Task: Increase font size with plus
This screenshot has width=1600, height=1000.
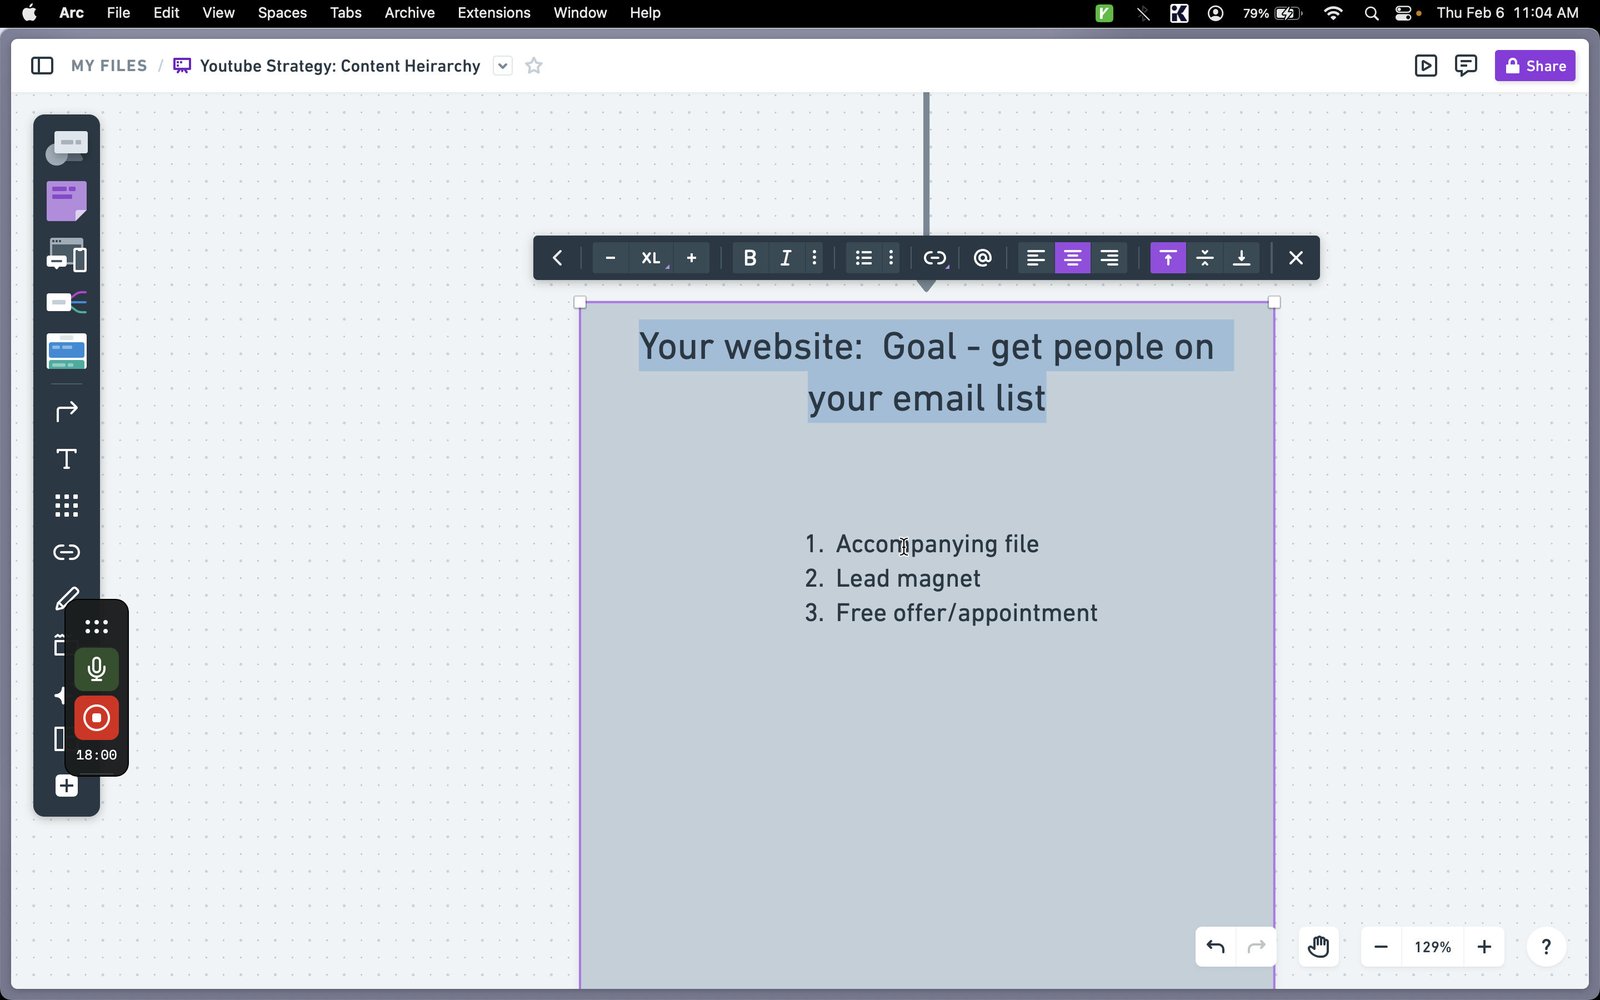Action: 691,258
